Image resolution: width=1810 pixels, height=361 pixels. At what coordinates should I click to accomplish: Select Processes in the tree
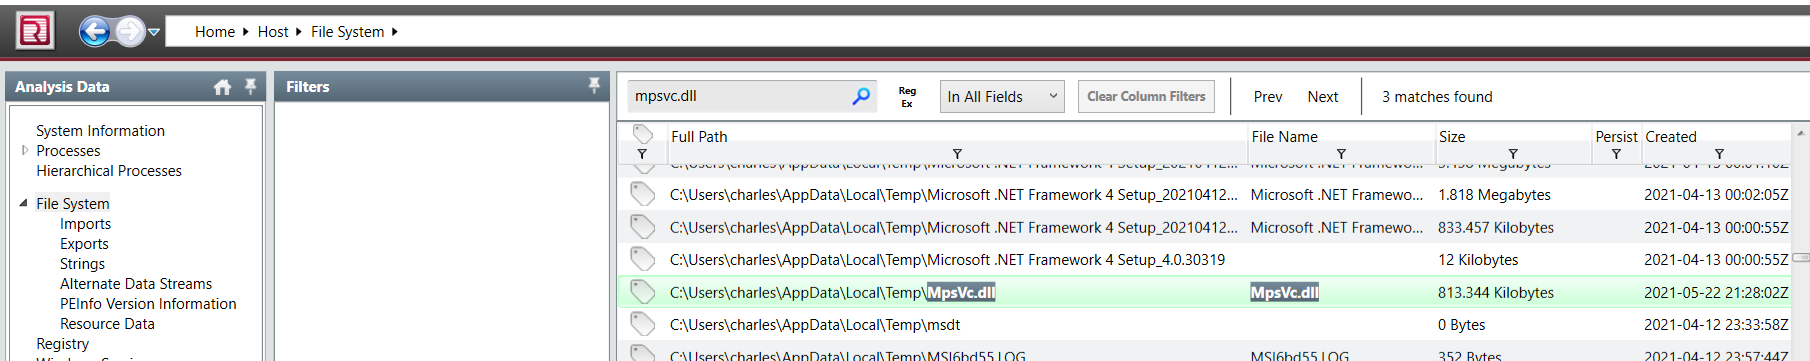68,151
